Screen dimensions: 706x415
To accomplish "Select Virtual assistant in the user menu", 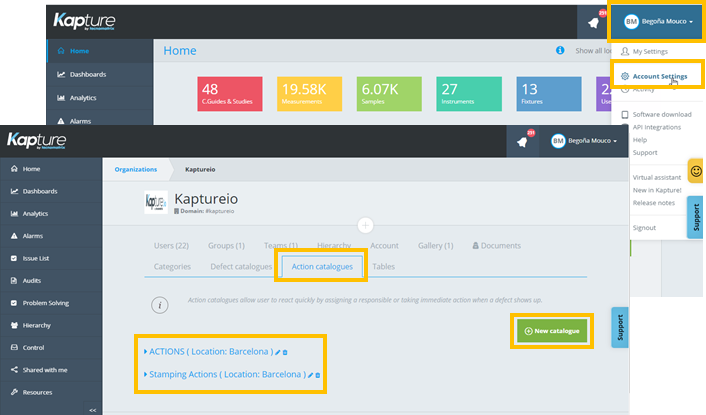I will (x=656, y=177).
